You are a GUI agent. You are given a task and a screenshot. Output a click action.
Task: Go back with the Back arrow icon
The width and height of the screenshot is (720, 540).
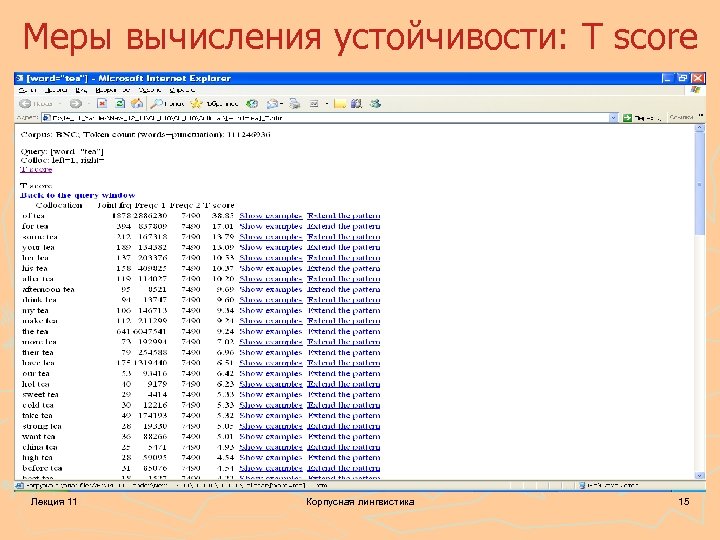(x=25, y=104)
